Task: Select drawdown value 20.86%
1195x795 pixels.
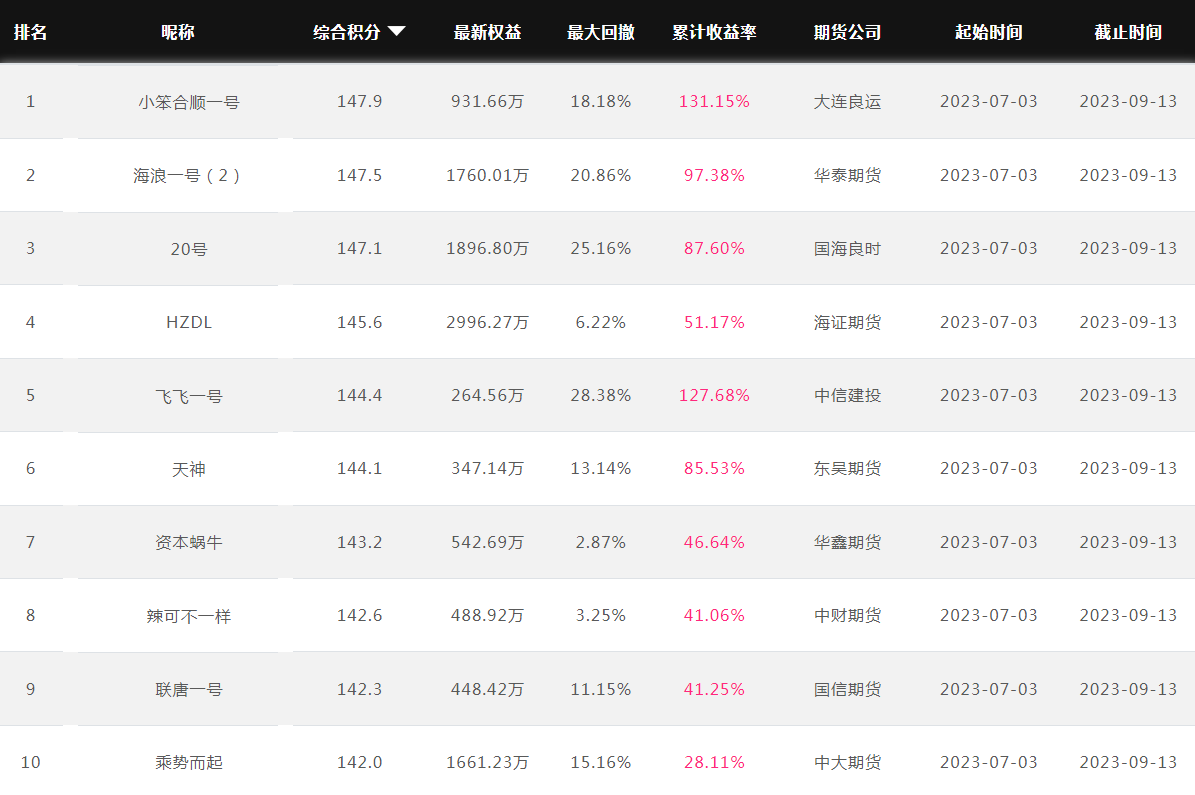Action: pyautogui.click(x=601, y=175)
